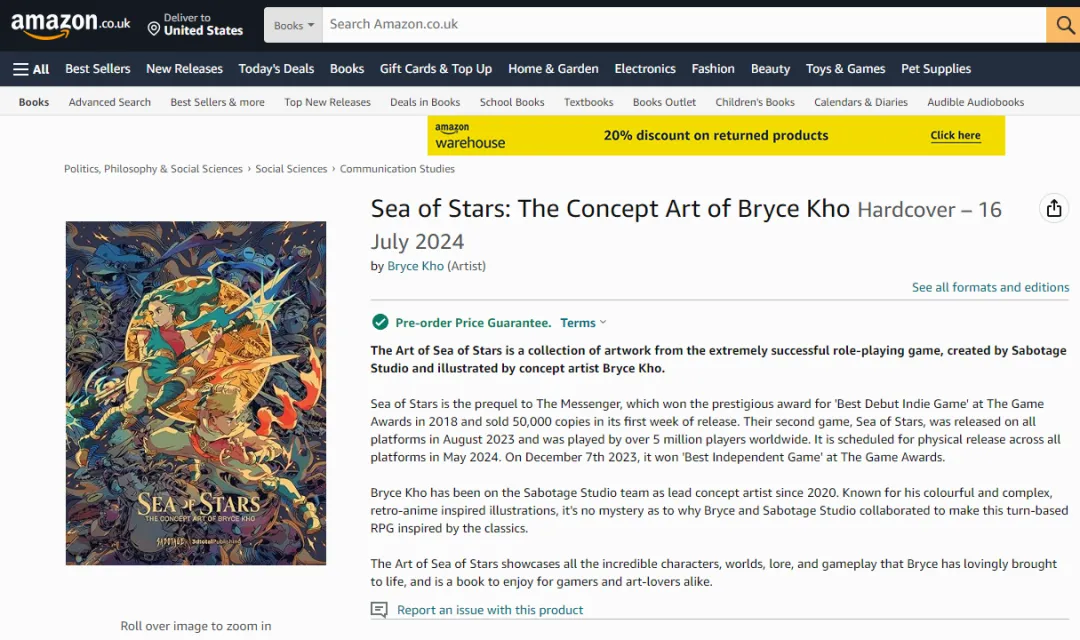
Task: Click the Sea of Stars book cover
Action: [196, 393]
